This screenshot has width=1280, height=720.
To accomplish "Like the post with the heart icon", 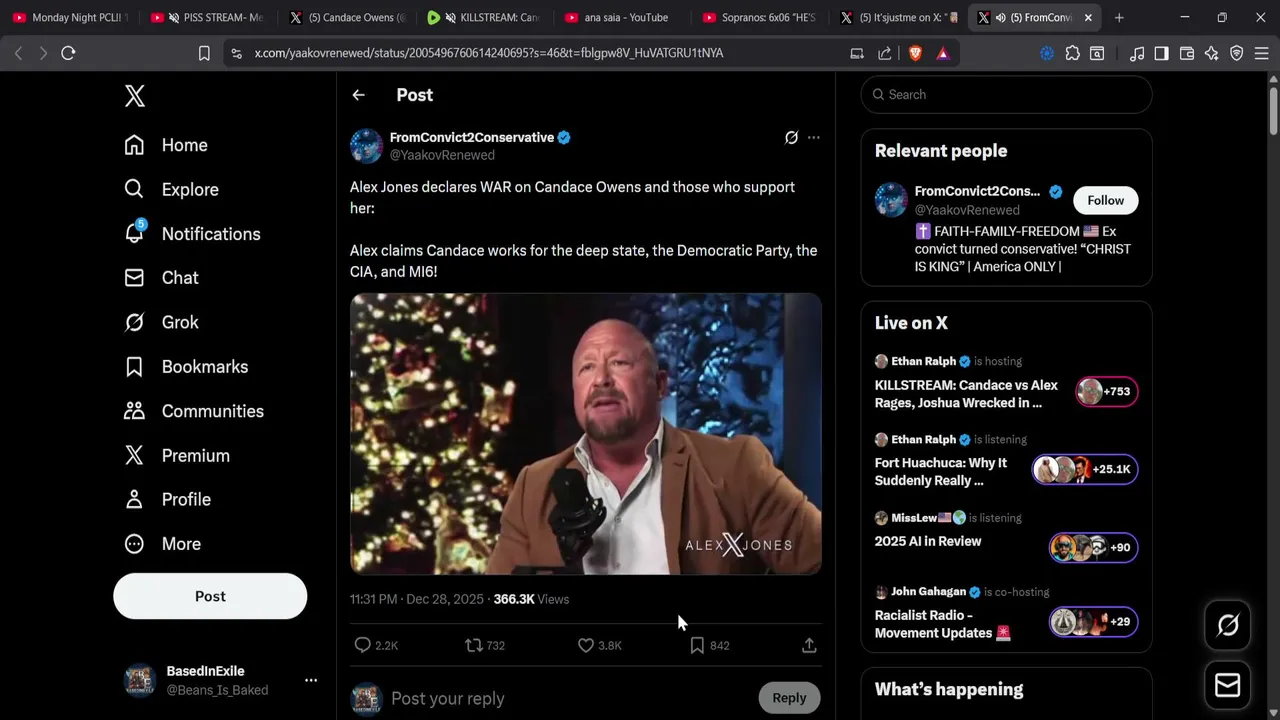I will (x=586, y=645).
